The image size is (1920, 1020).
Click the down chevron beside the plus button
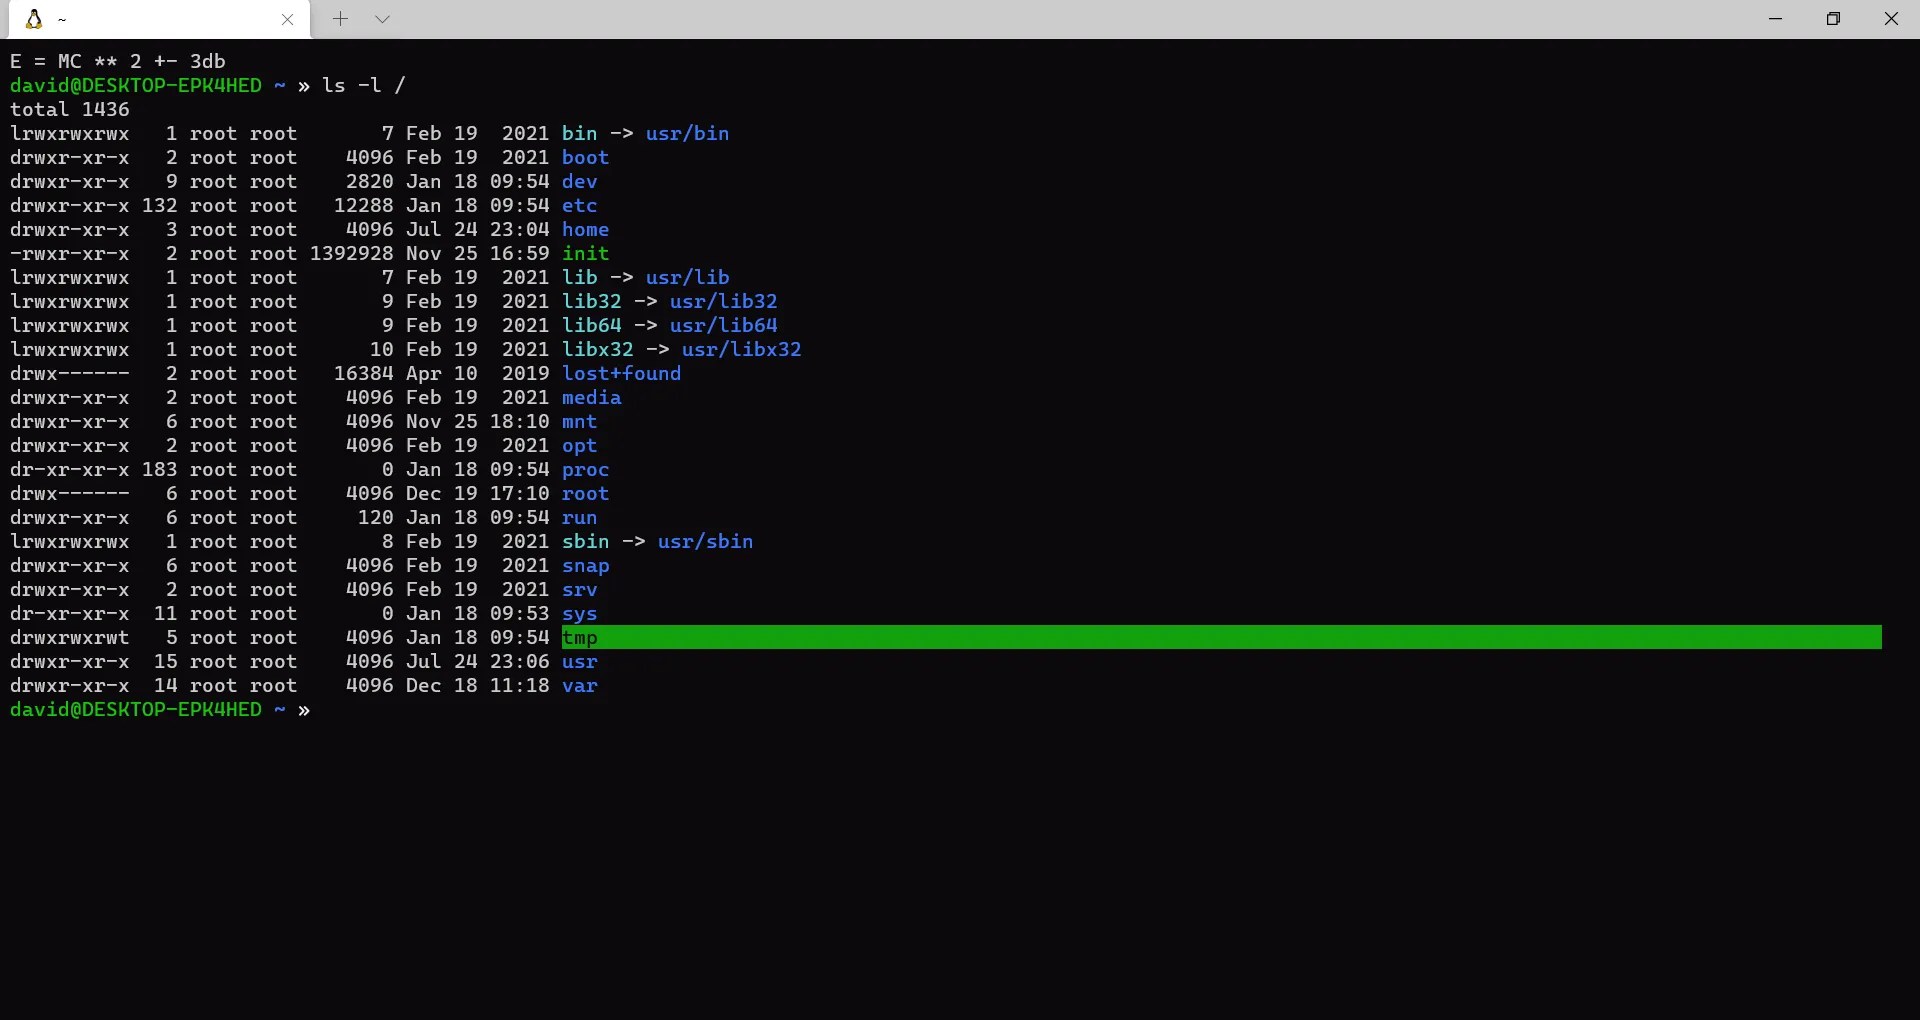pos(382,19)
